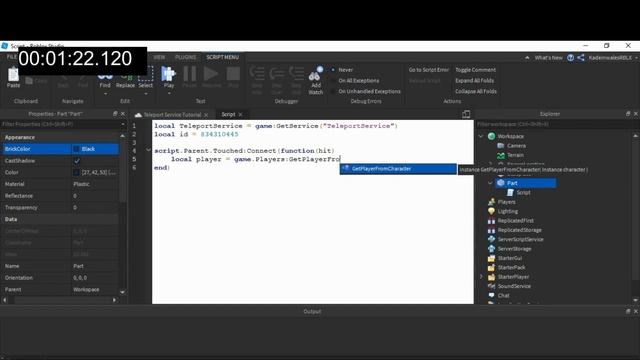Image resolution: width=640 pixels, height=360 pixels.
Task: Collapse the code fold on line 4
Action: (x=148, y=150)
